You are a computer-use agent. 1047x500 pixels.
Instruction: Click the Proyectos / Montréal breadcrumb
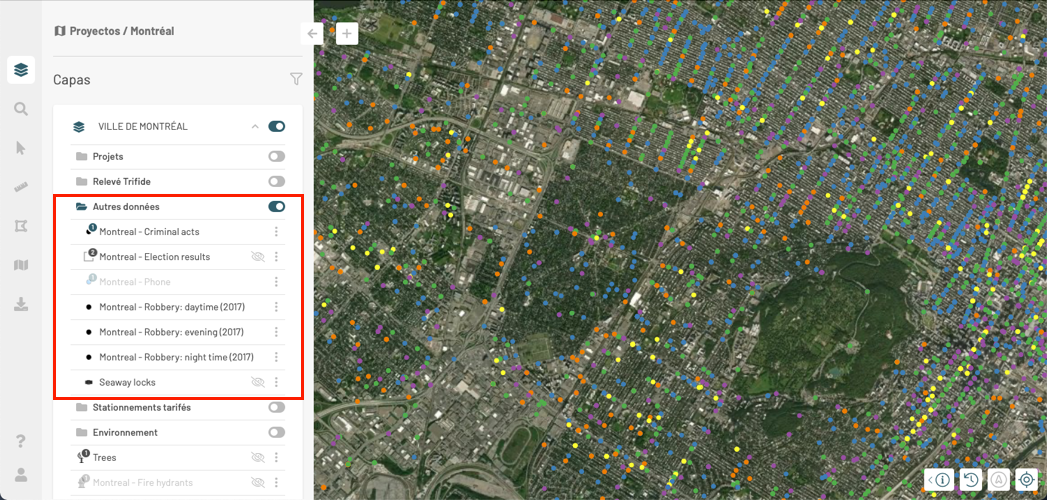(121, 31)
